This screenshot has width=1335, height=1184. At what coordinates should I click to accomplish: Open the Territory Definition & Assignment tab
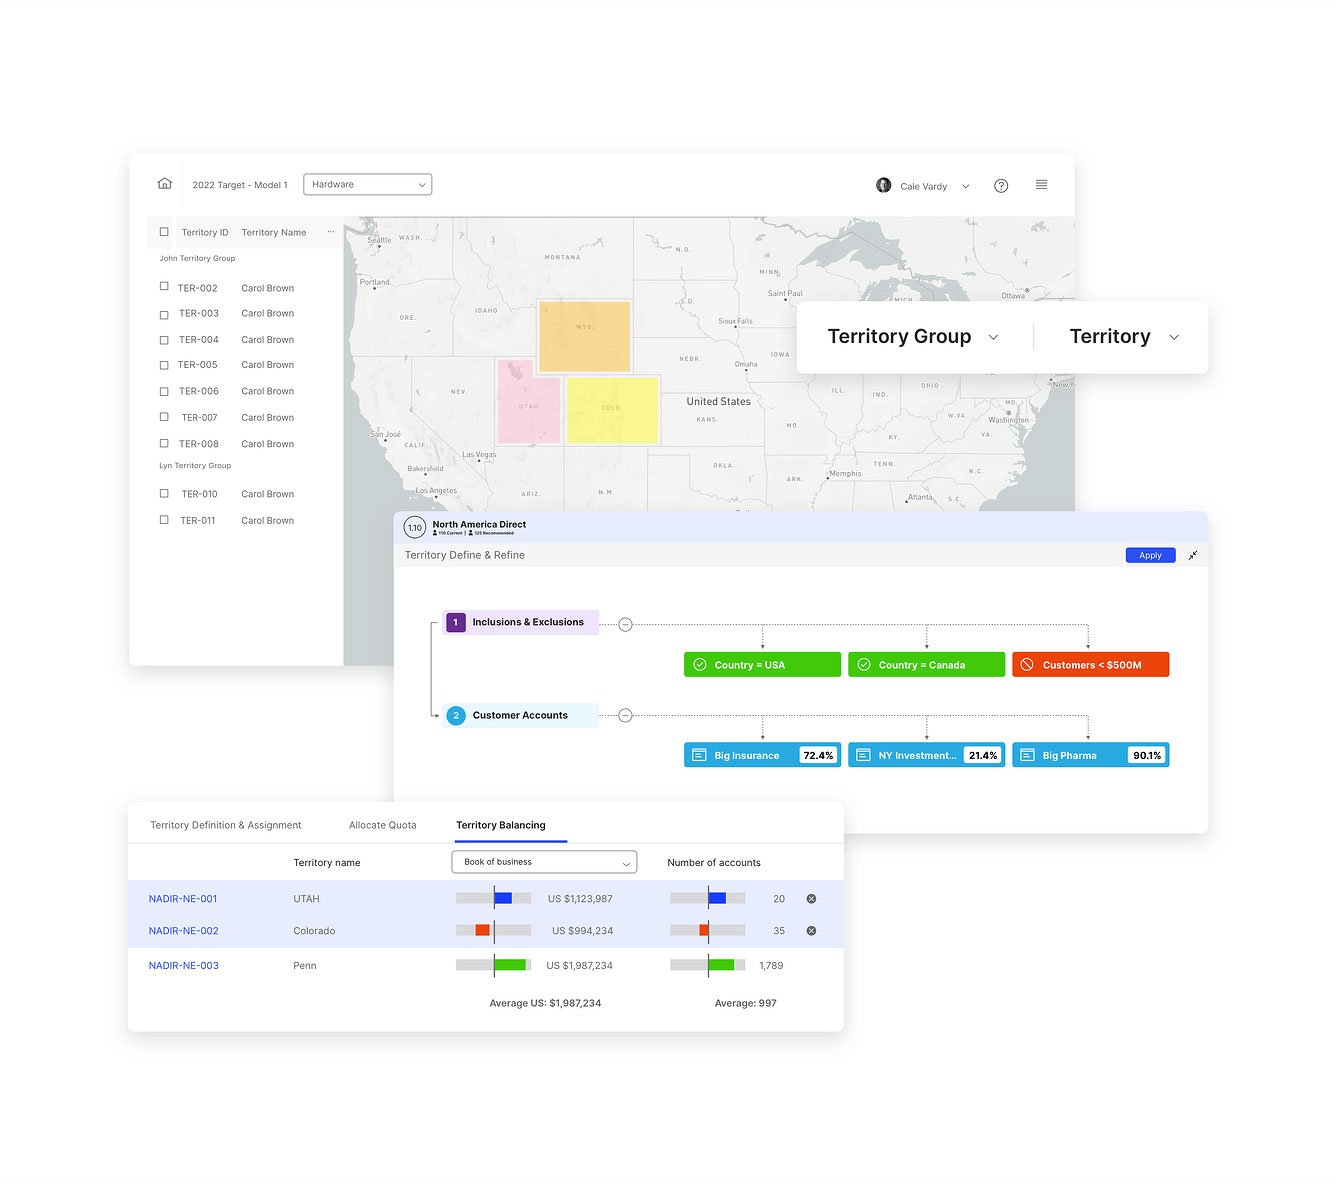click(x=225, y=825)
